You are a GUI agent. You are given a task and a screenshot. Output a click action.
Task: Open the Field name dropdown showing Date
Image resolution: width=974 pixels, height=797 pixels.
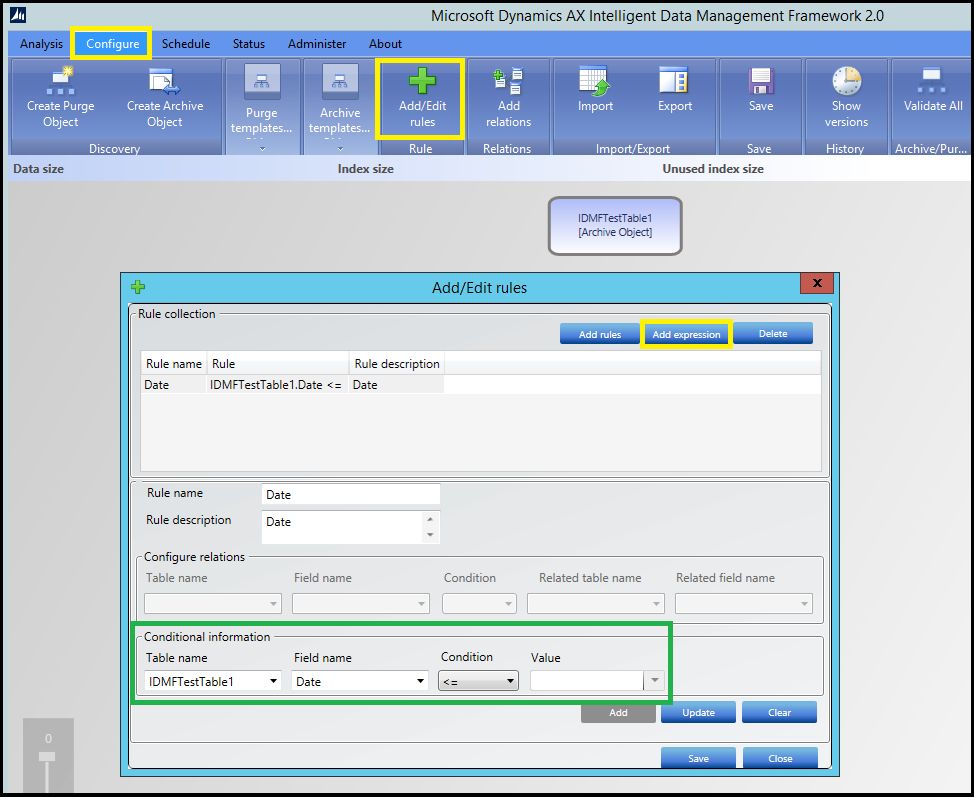click(x=360, y=681)
